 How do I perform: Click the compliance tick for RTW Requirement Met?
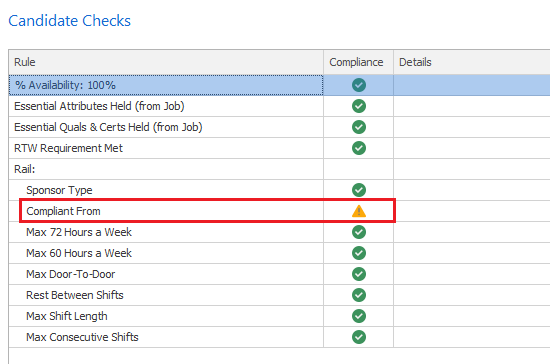[x=358, y=148]
